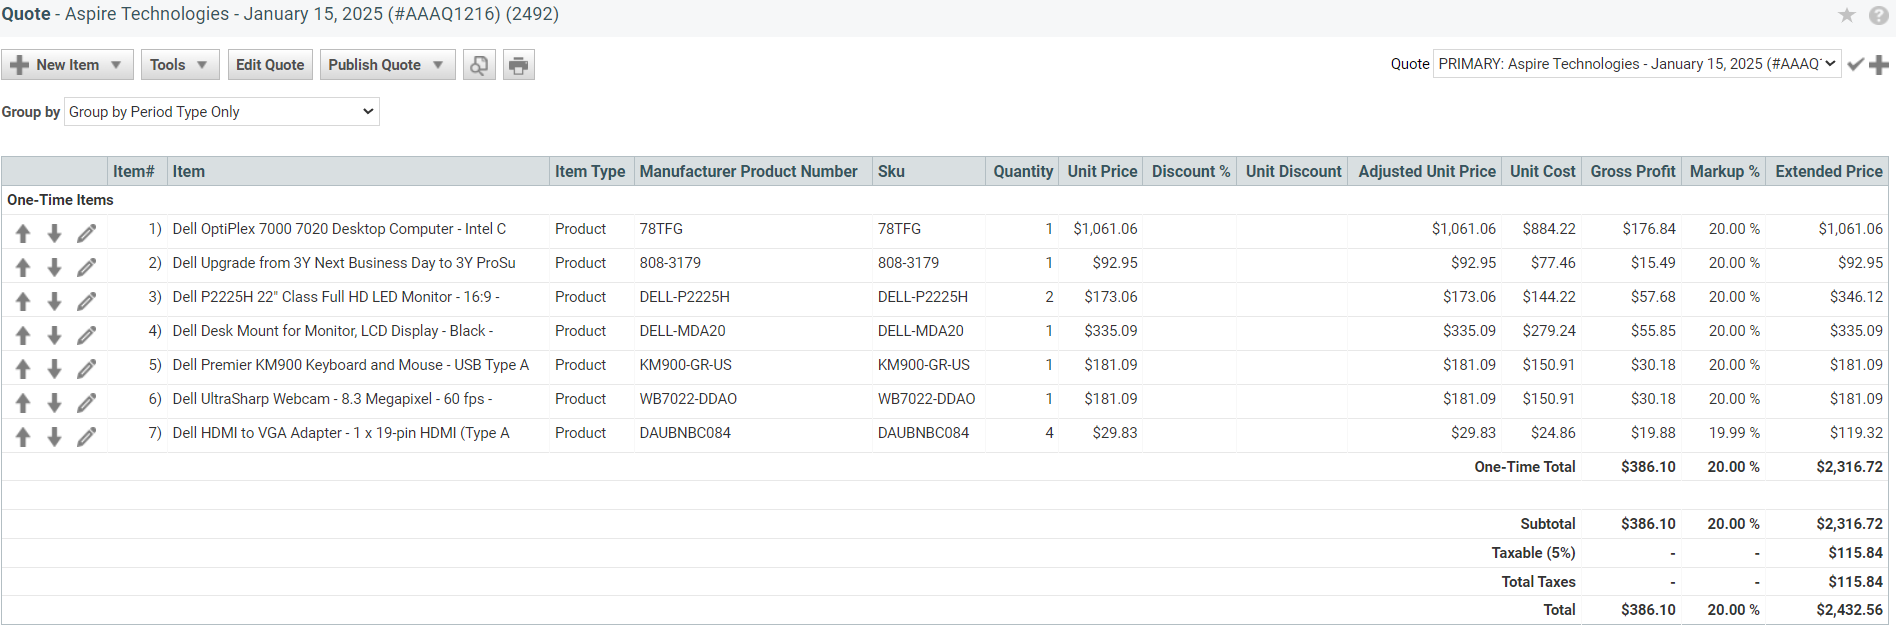Open the help question mark icon
1896x628 pixels.
pyautogui.click(x=1878, y=15)
